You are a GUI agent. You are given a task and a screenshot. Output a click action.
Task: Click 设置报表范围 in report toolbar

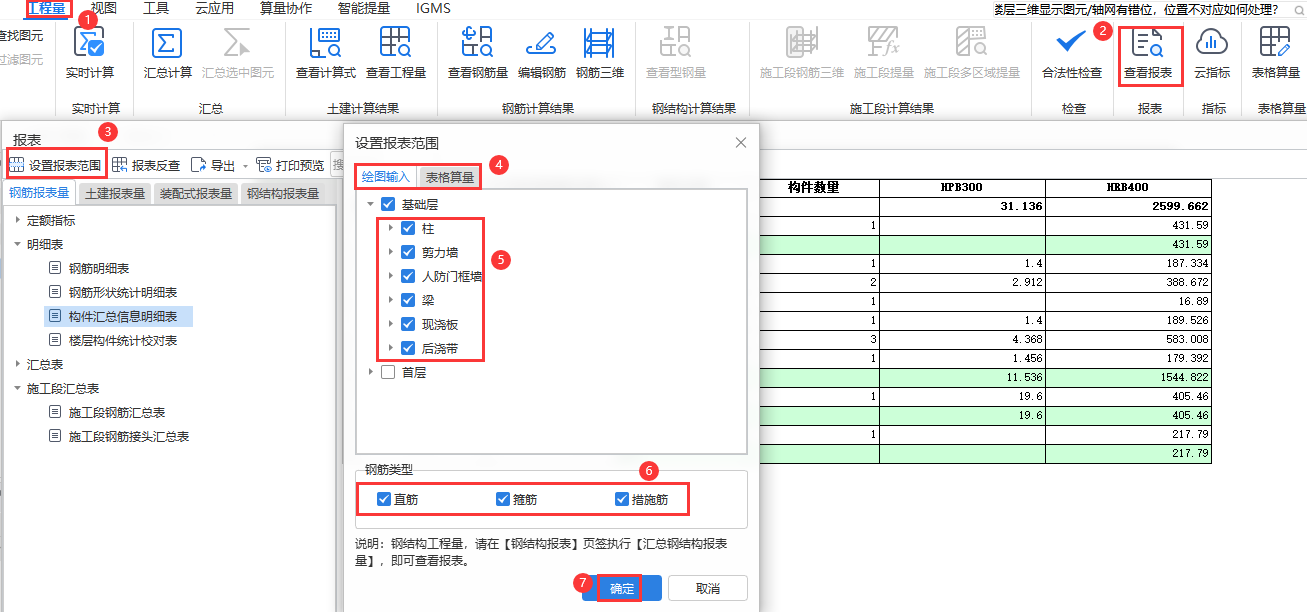(56, 165)
